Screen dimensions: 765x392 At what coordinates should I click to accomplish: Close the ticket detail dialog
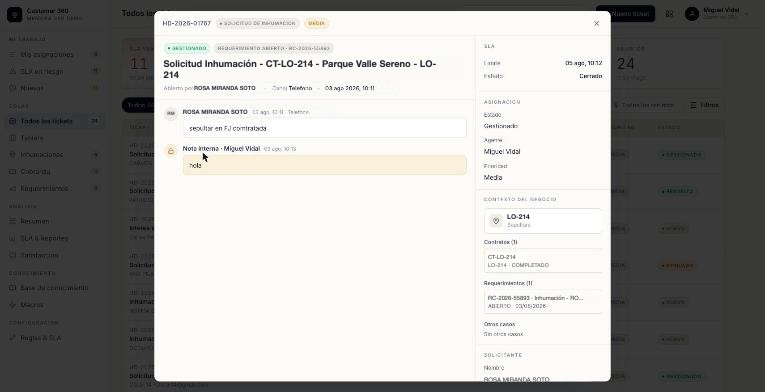pos(596,23)
